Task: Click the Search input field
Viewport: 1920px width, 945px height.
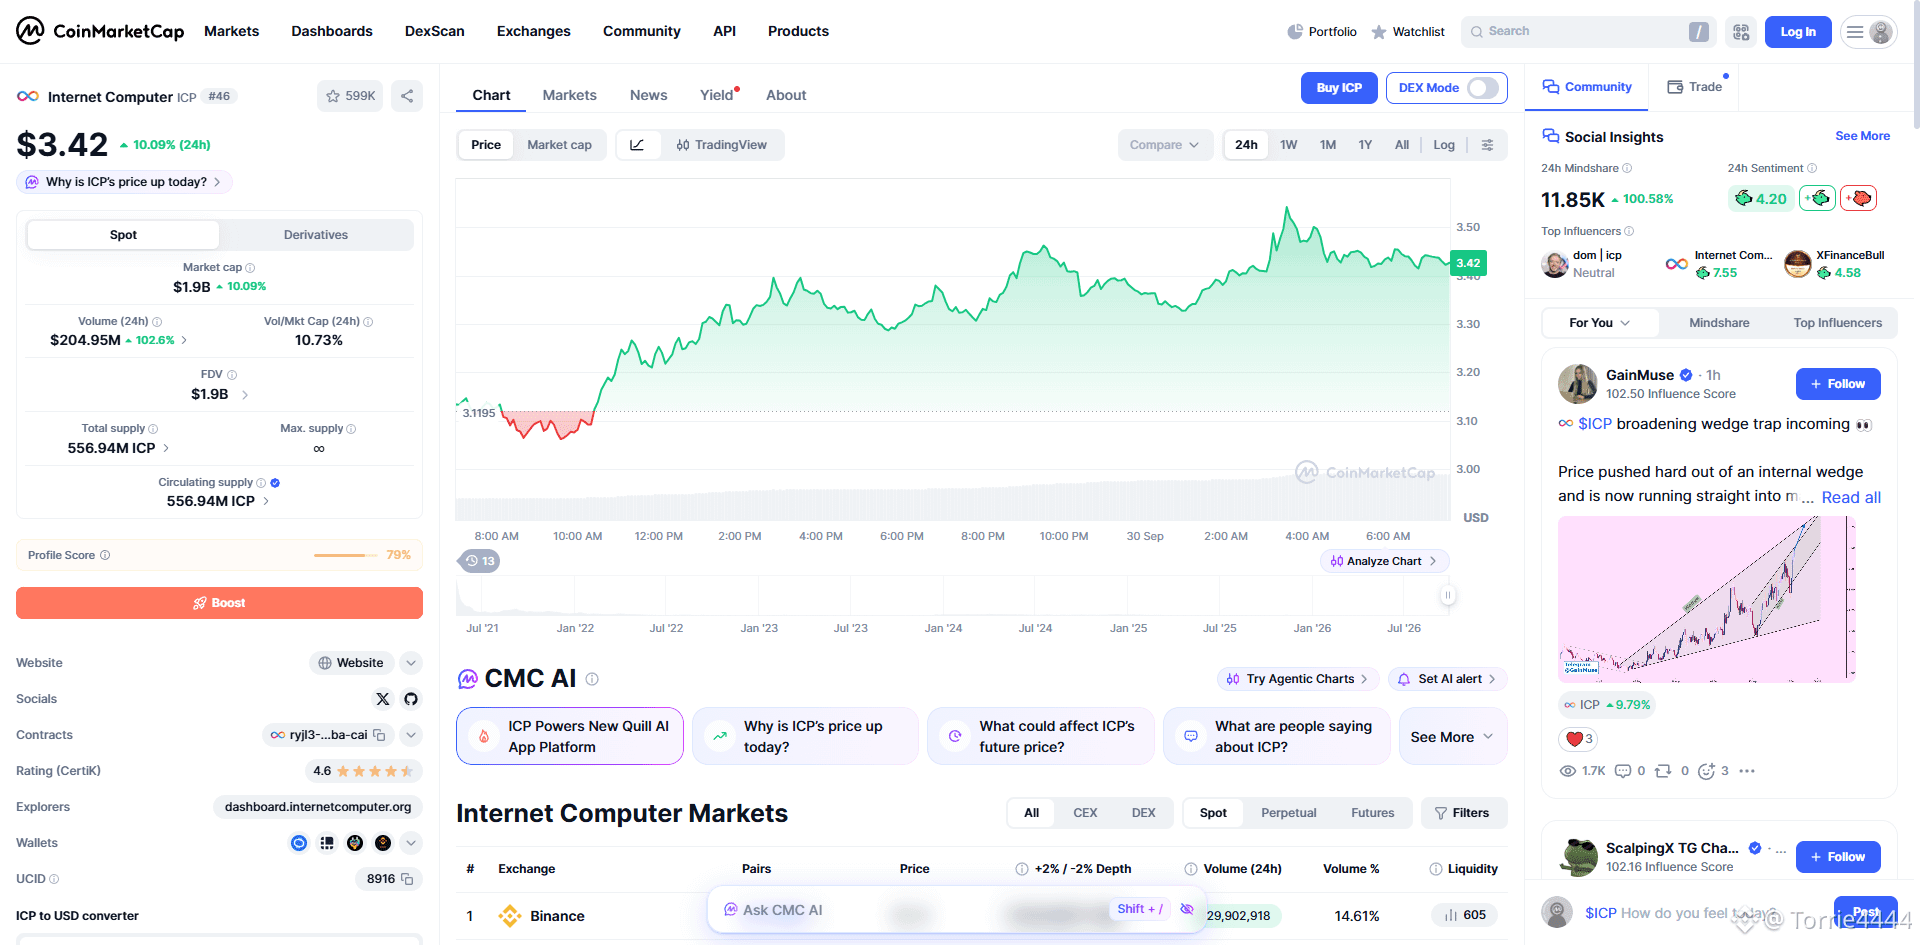Action: (x=1588, y=32)
